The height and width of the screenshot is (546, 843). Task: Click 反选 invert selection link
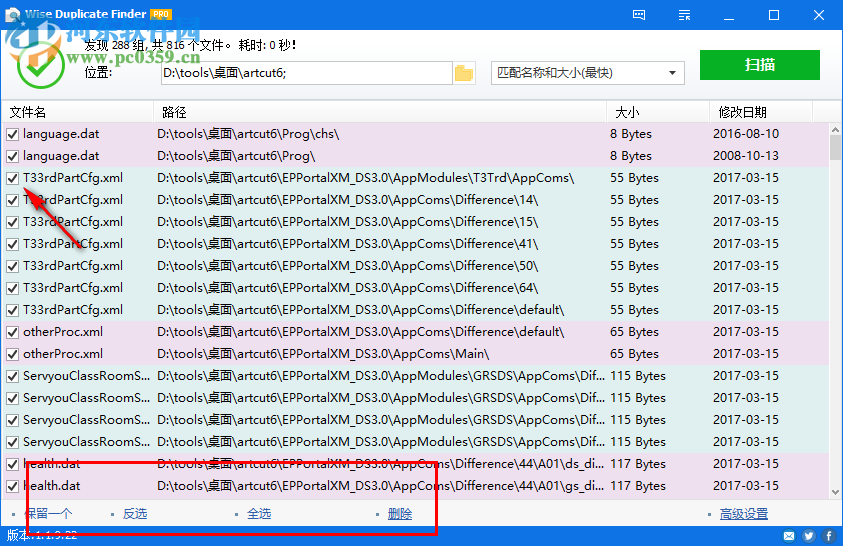134,514
